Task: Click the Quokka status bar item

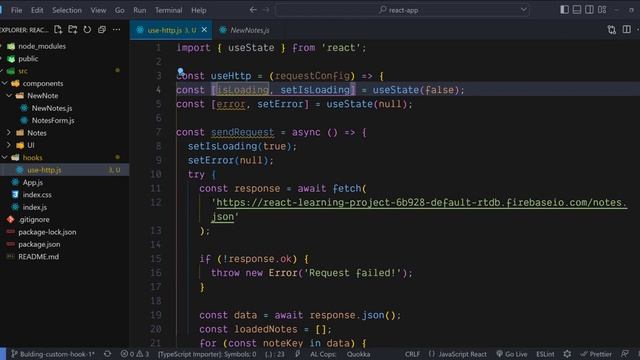Action: click(x=358, y=354)
